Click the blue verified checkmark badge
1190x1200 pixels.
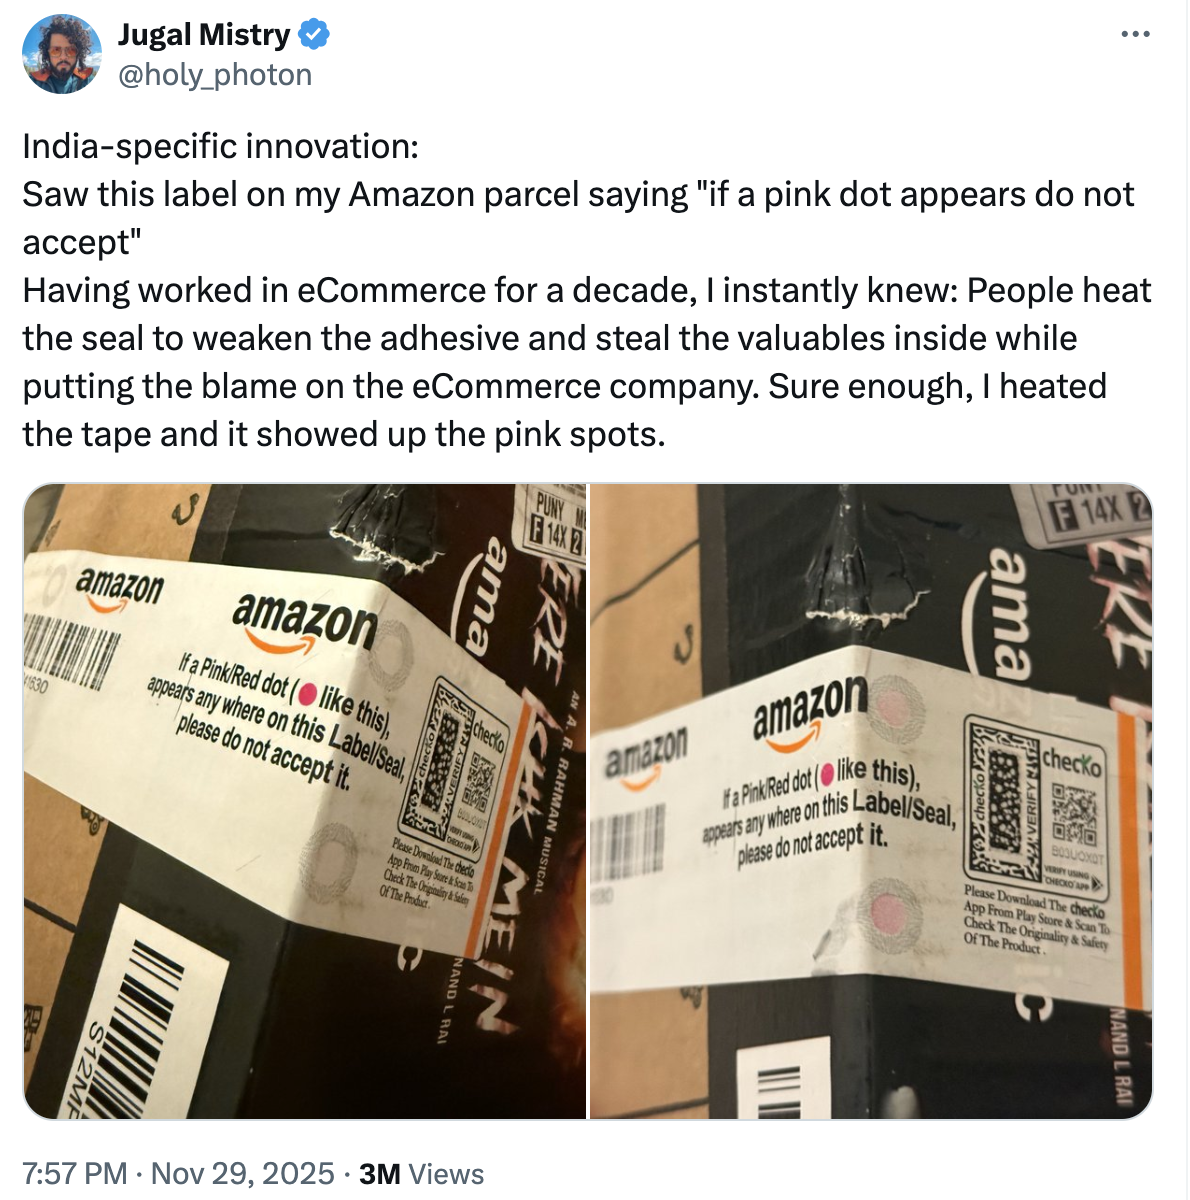pos(314,35)
